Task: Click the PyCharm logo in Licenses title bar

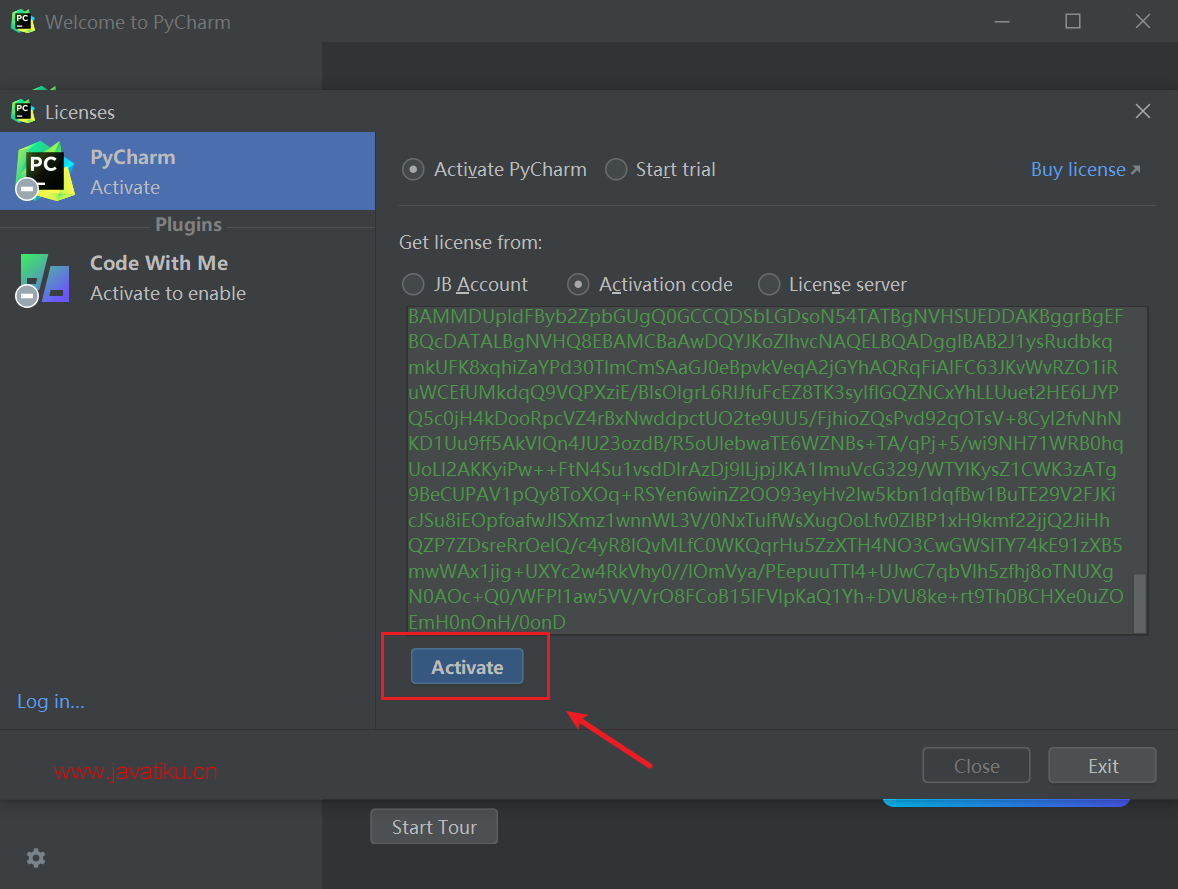Action: click(23, 112)
